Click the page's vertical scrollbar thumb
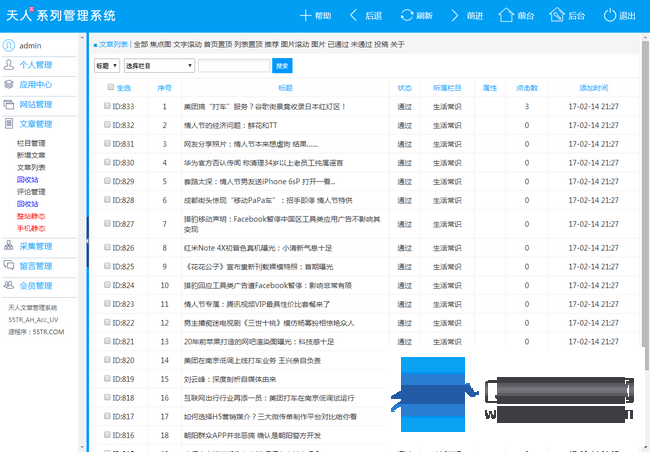This screenshot has height=452, width=650. tap(646, 205)
